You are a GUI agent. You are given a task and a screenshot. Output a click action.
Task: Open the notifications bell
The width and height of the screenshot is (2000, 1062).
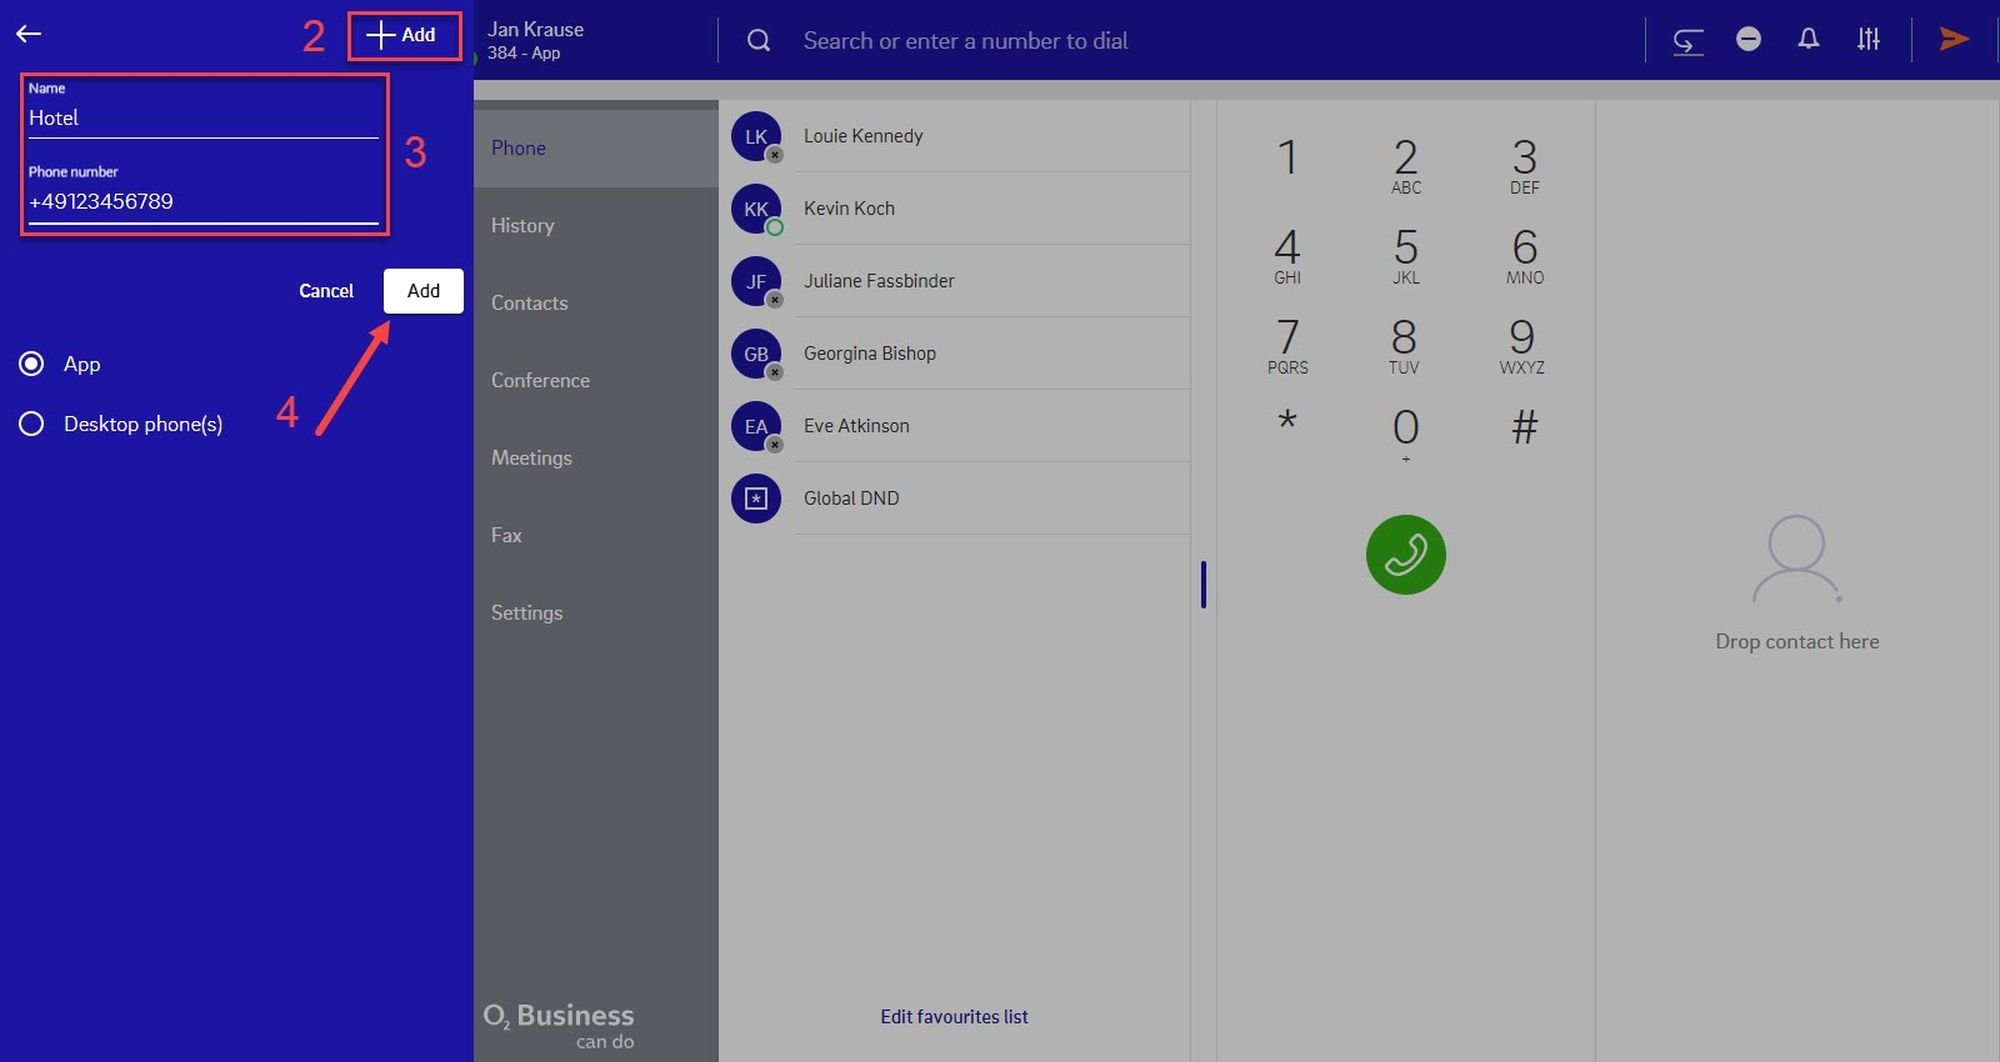click(1808, 39)
